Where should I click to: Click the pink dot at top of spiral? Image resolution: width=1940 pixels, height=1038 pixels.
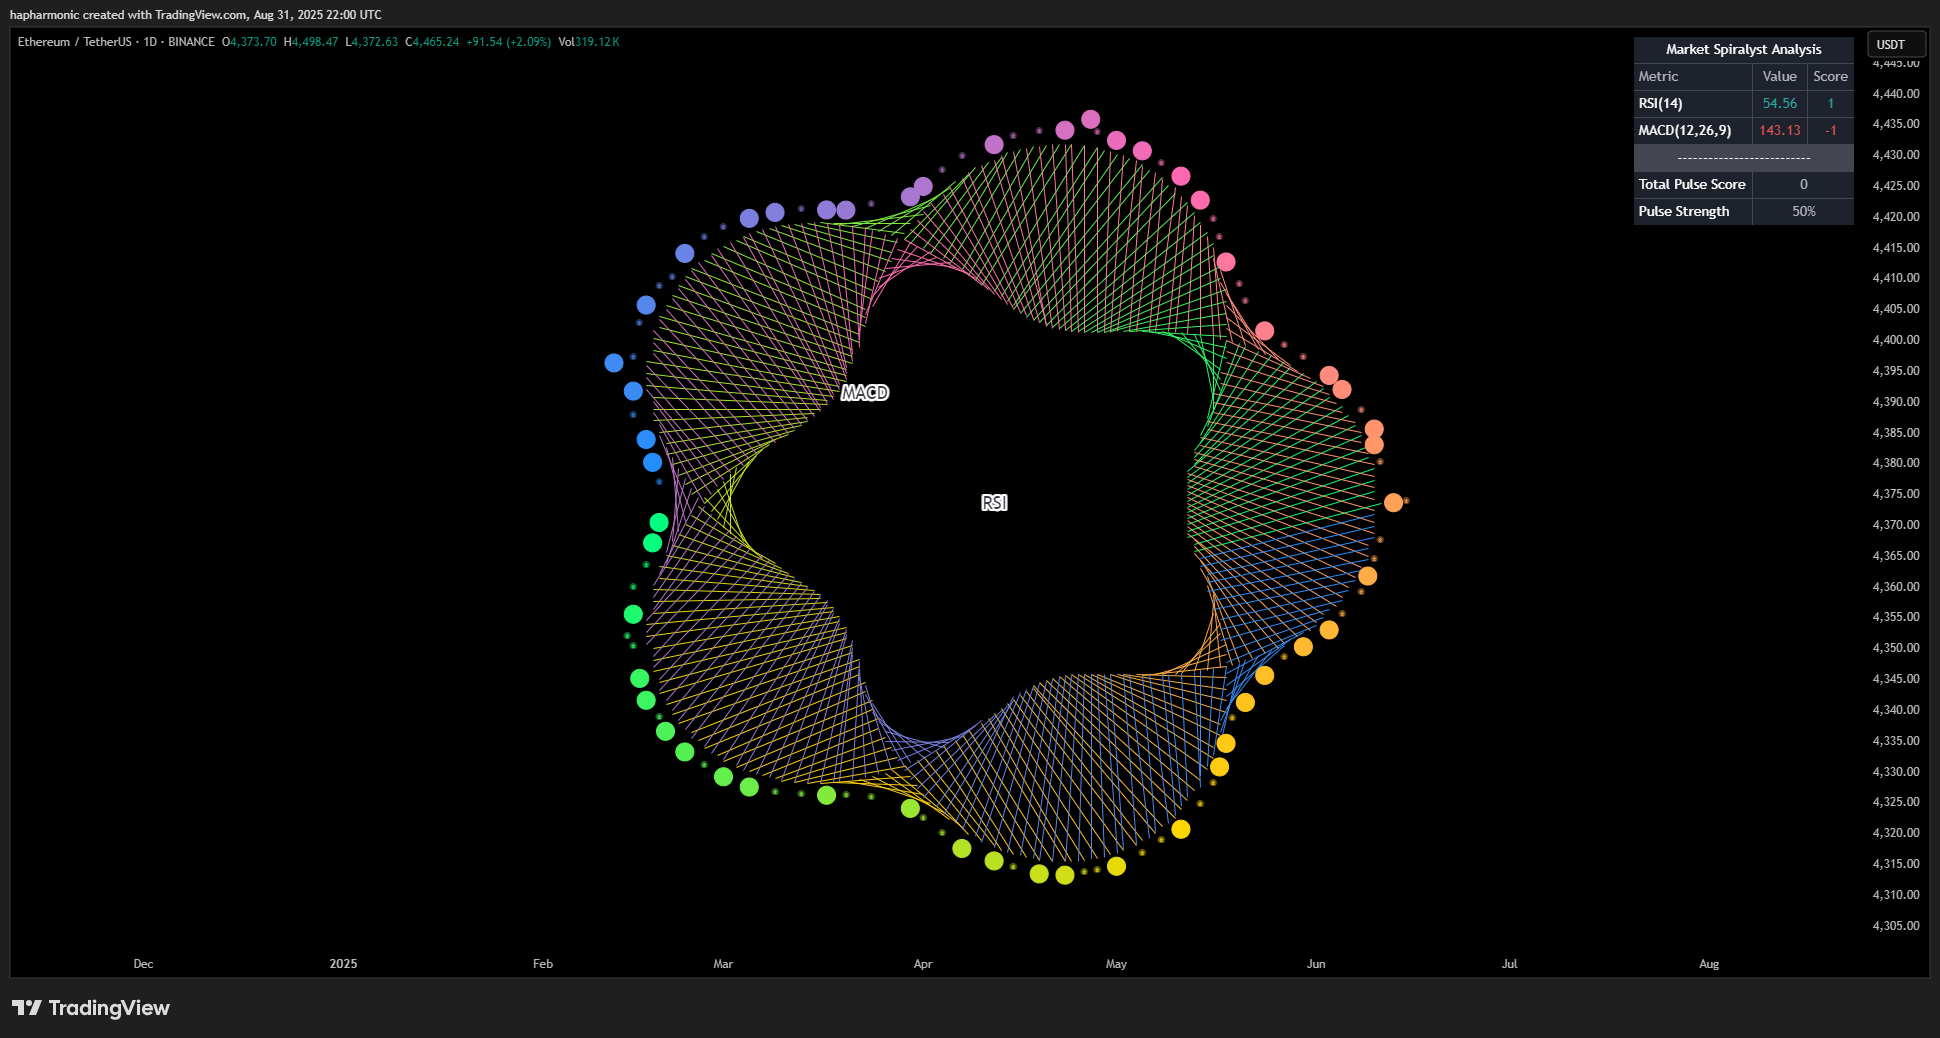coord(1091,119)
